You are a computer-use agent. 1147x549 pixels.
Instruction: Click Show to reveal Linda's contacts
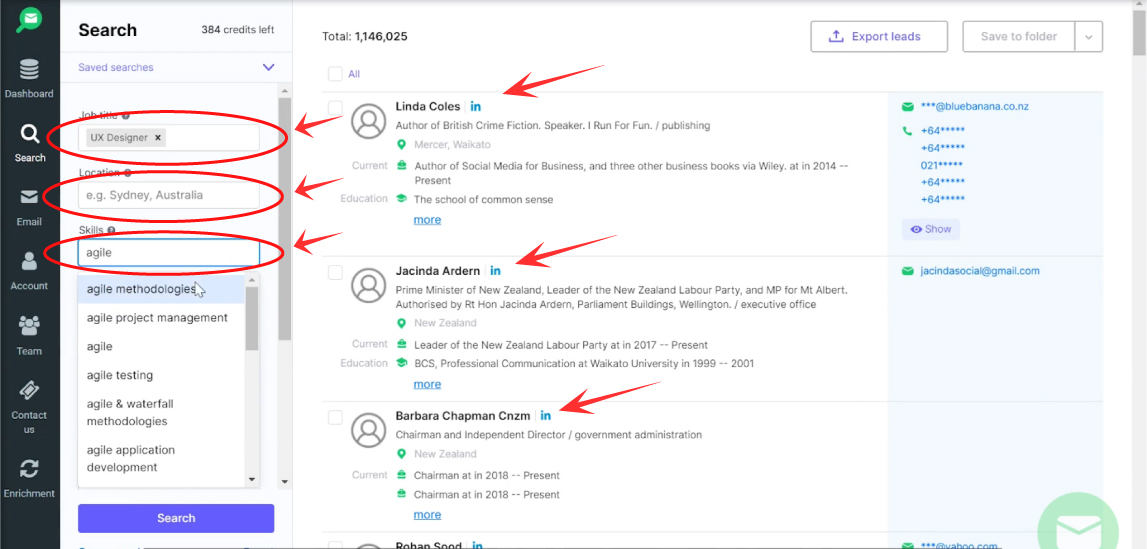coord(930,230)
